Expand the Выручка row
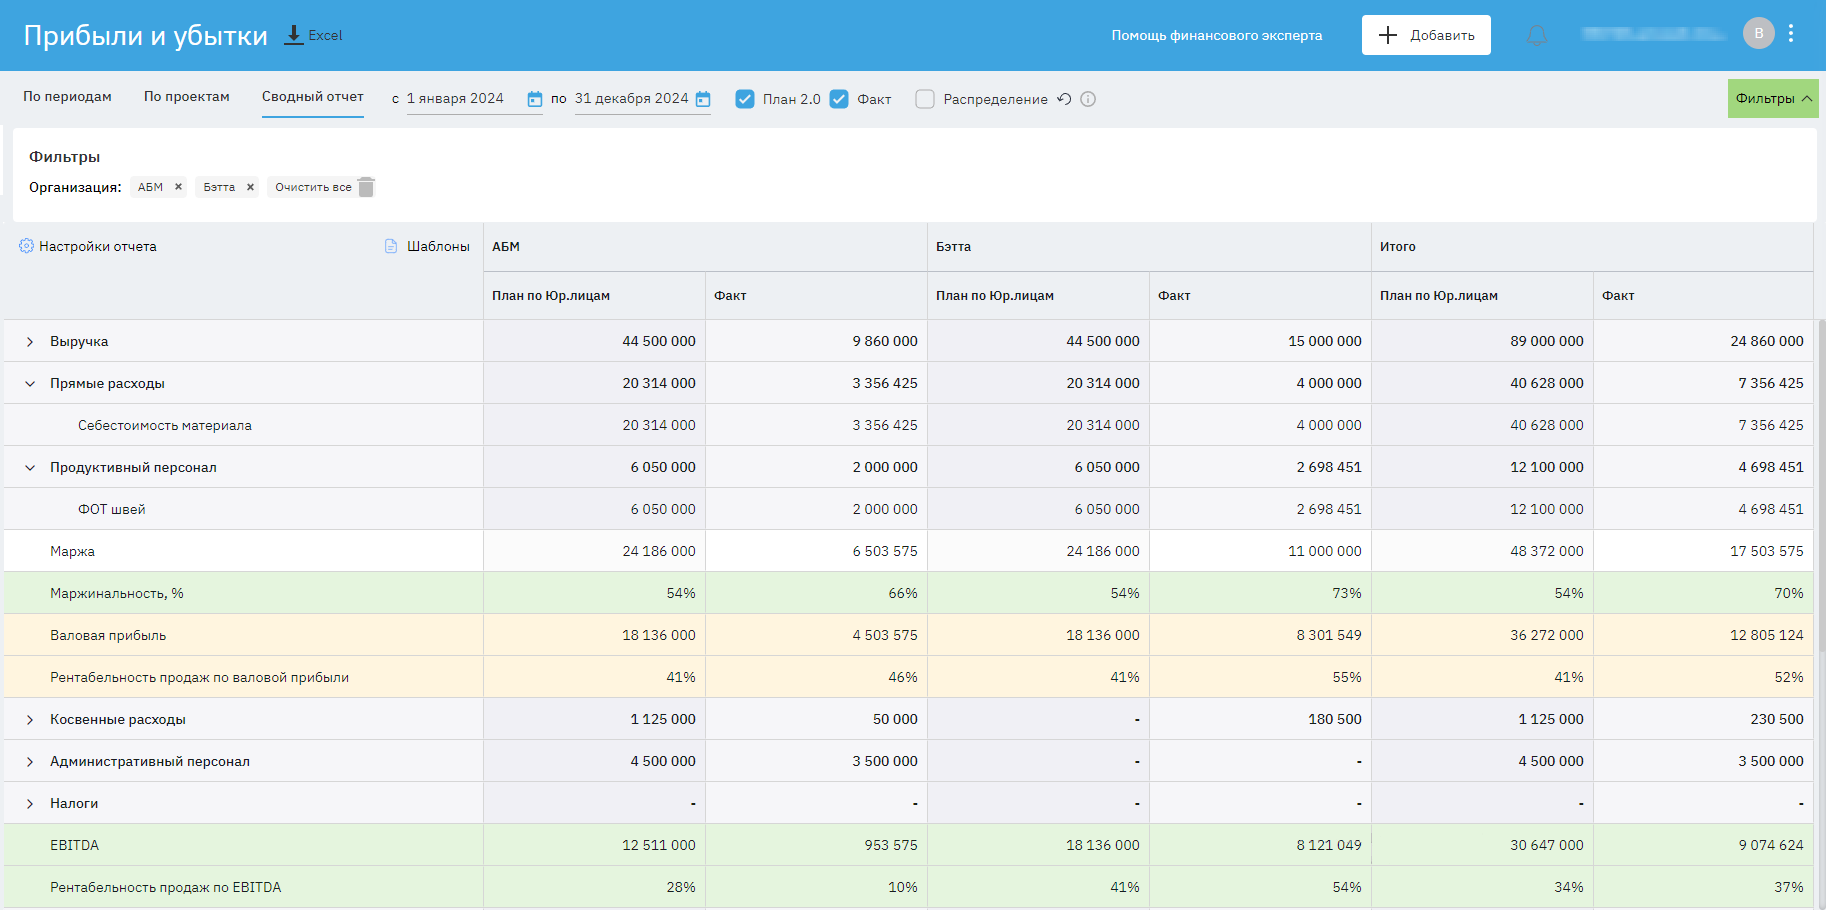1826x910 pixels. [30, 342]
